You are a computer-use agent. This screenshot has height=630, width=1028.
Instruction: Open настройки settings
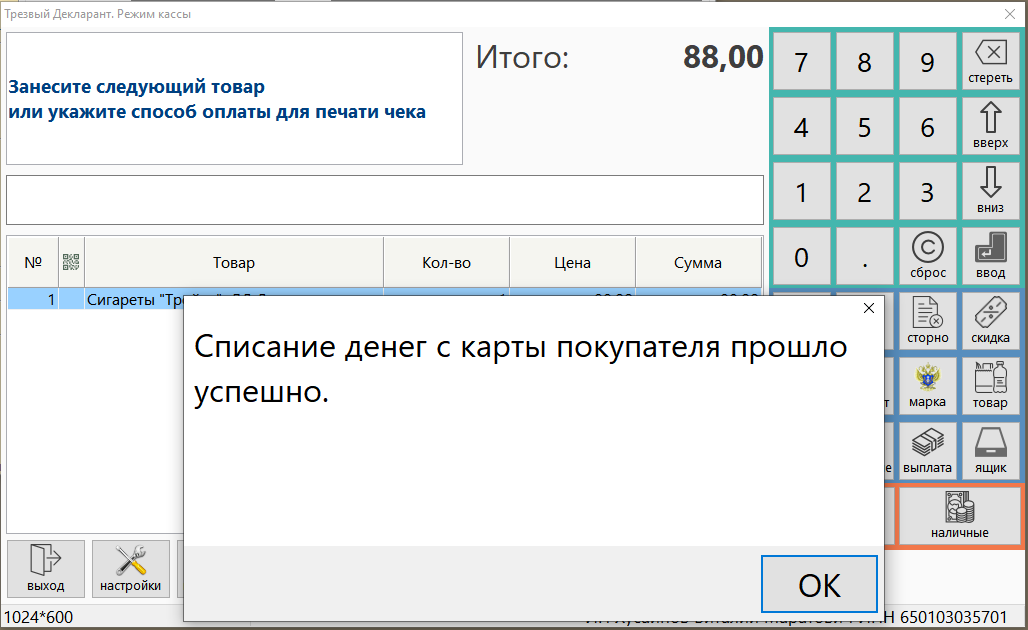coord(130,568)
